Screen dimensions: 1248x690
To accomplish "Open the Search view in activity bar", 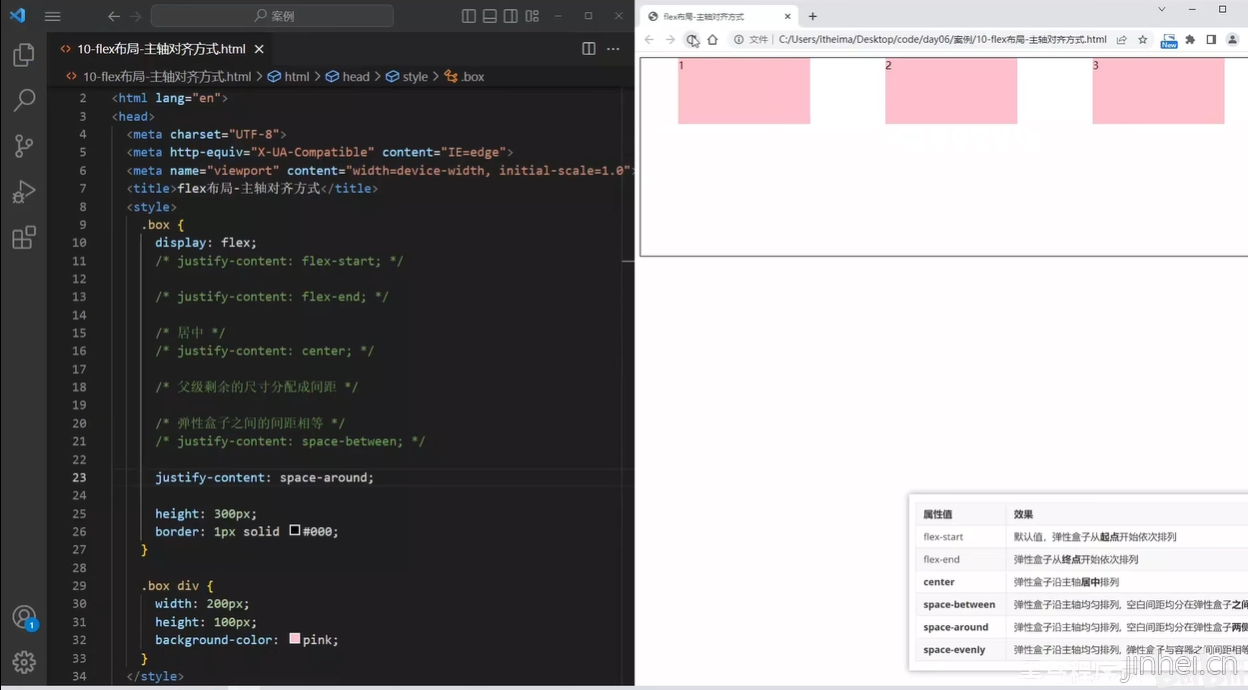I will [24, 100].
